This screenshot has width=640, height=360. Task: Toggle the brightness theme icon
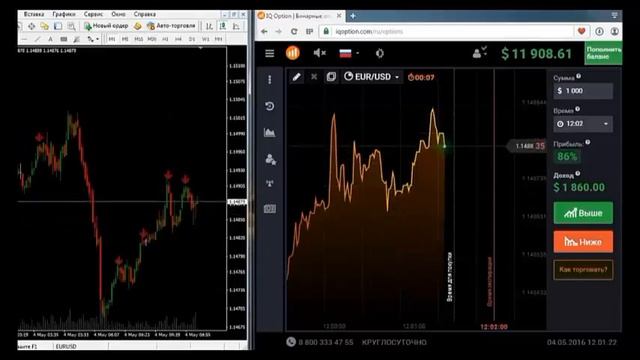click(x=380, y=53)
